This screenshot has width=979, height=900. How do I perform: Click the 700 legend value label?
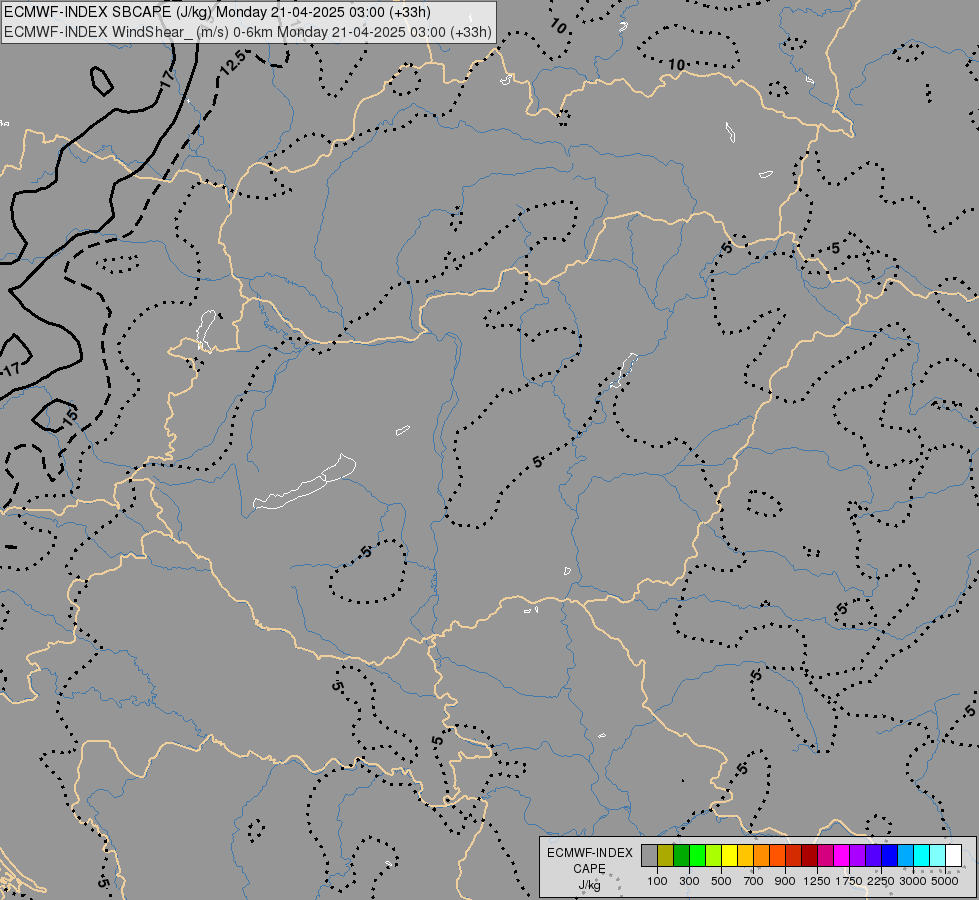pyautogui.click(x=753, y=881)
